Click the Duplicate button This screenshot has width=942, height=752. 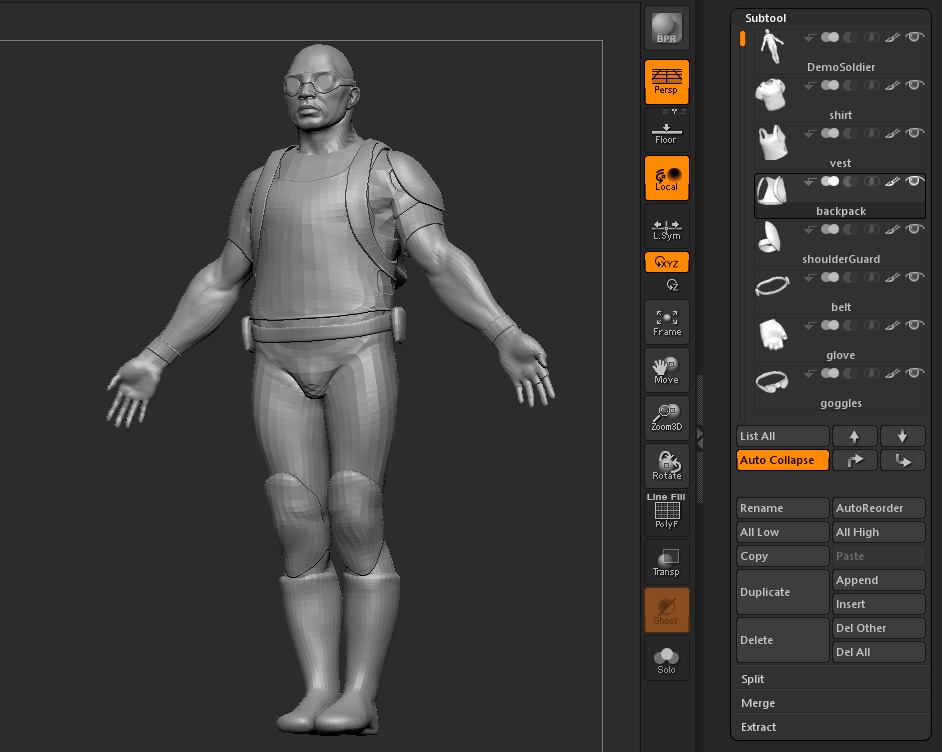click(782, 592)
